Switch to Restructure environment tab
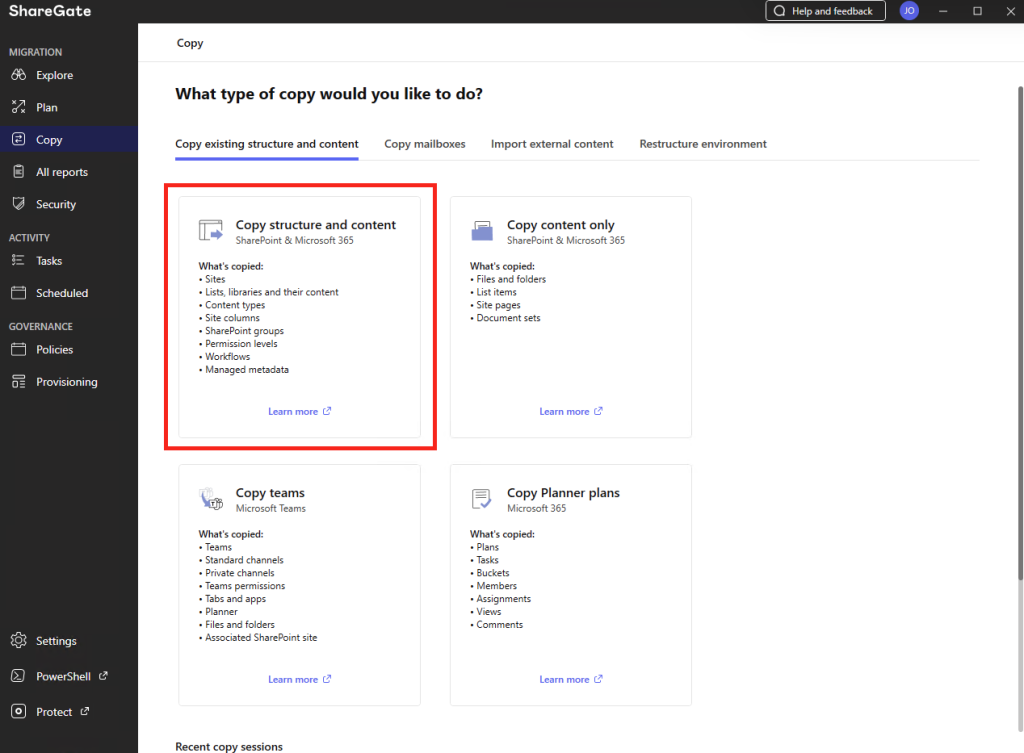Image resolution: width=1024 pixels, height=753 pixels. (x=703, y=144)
